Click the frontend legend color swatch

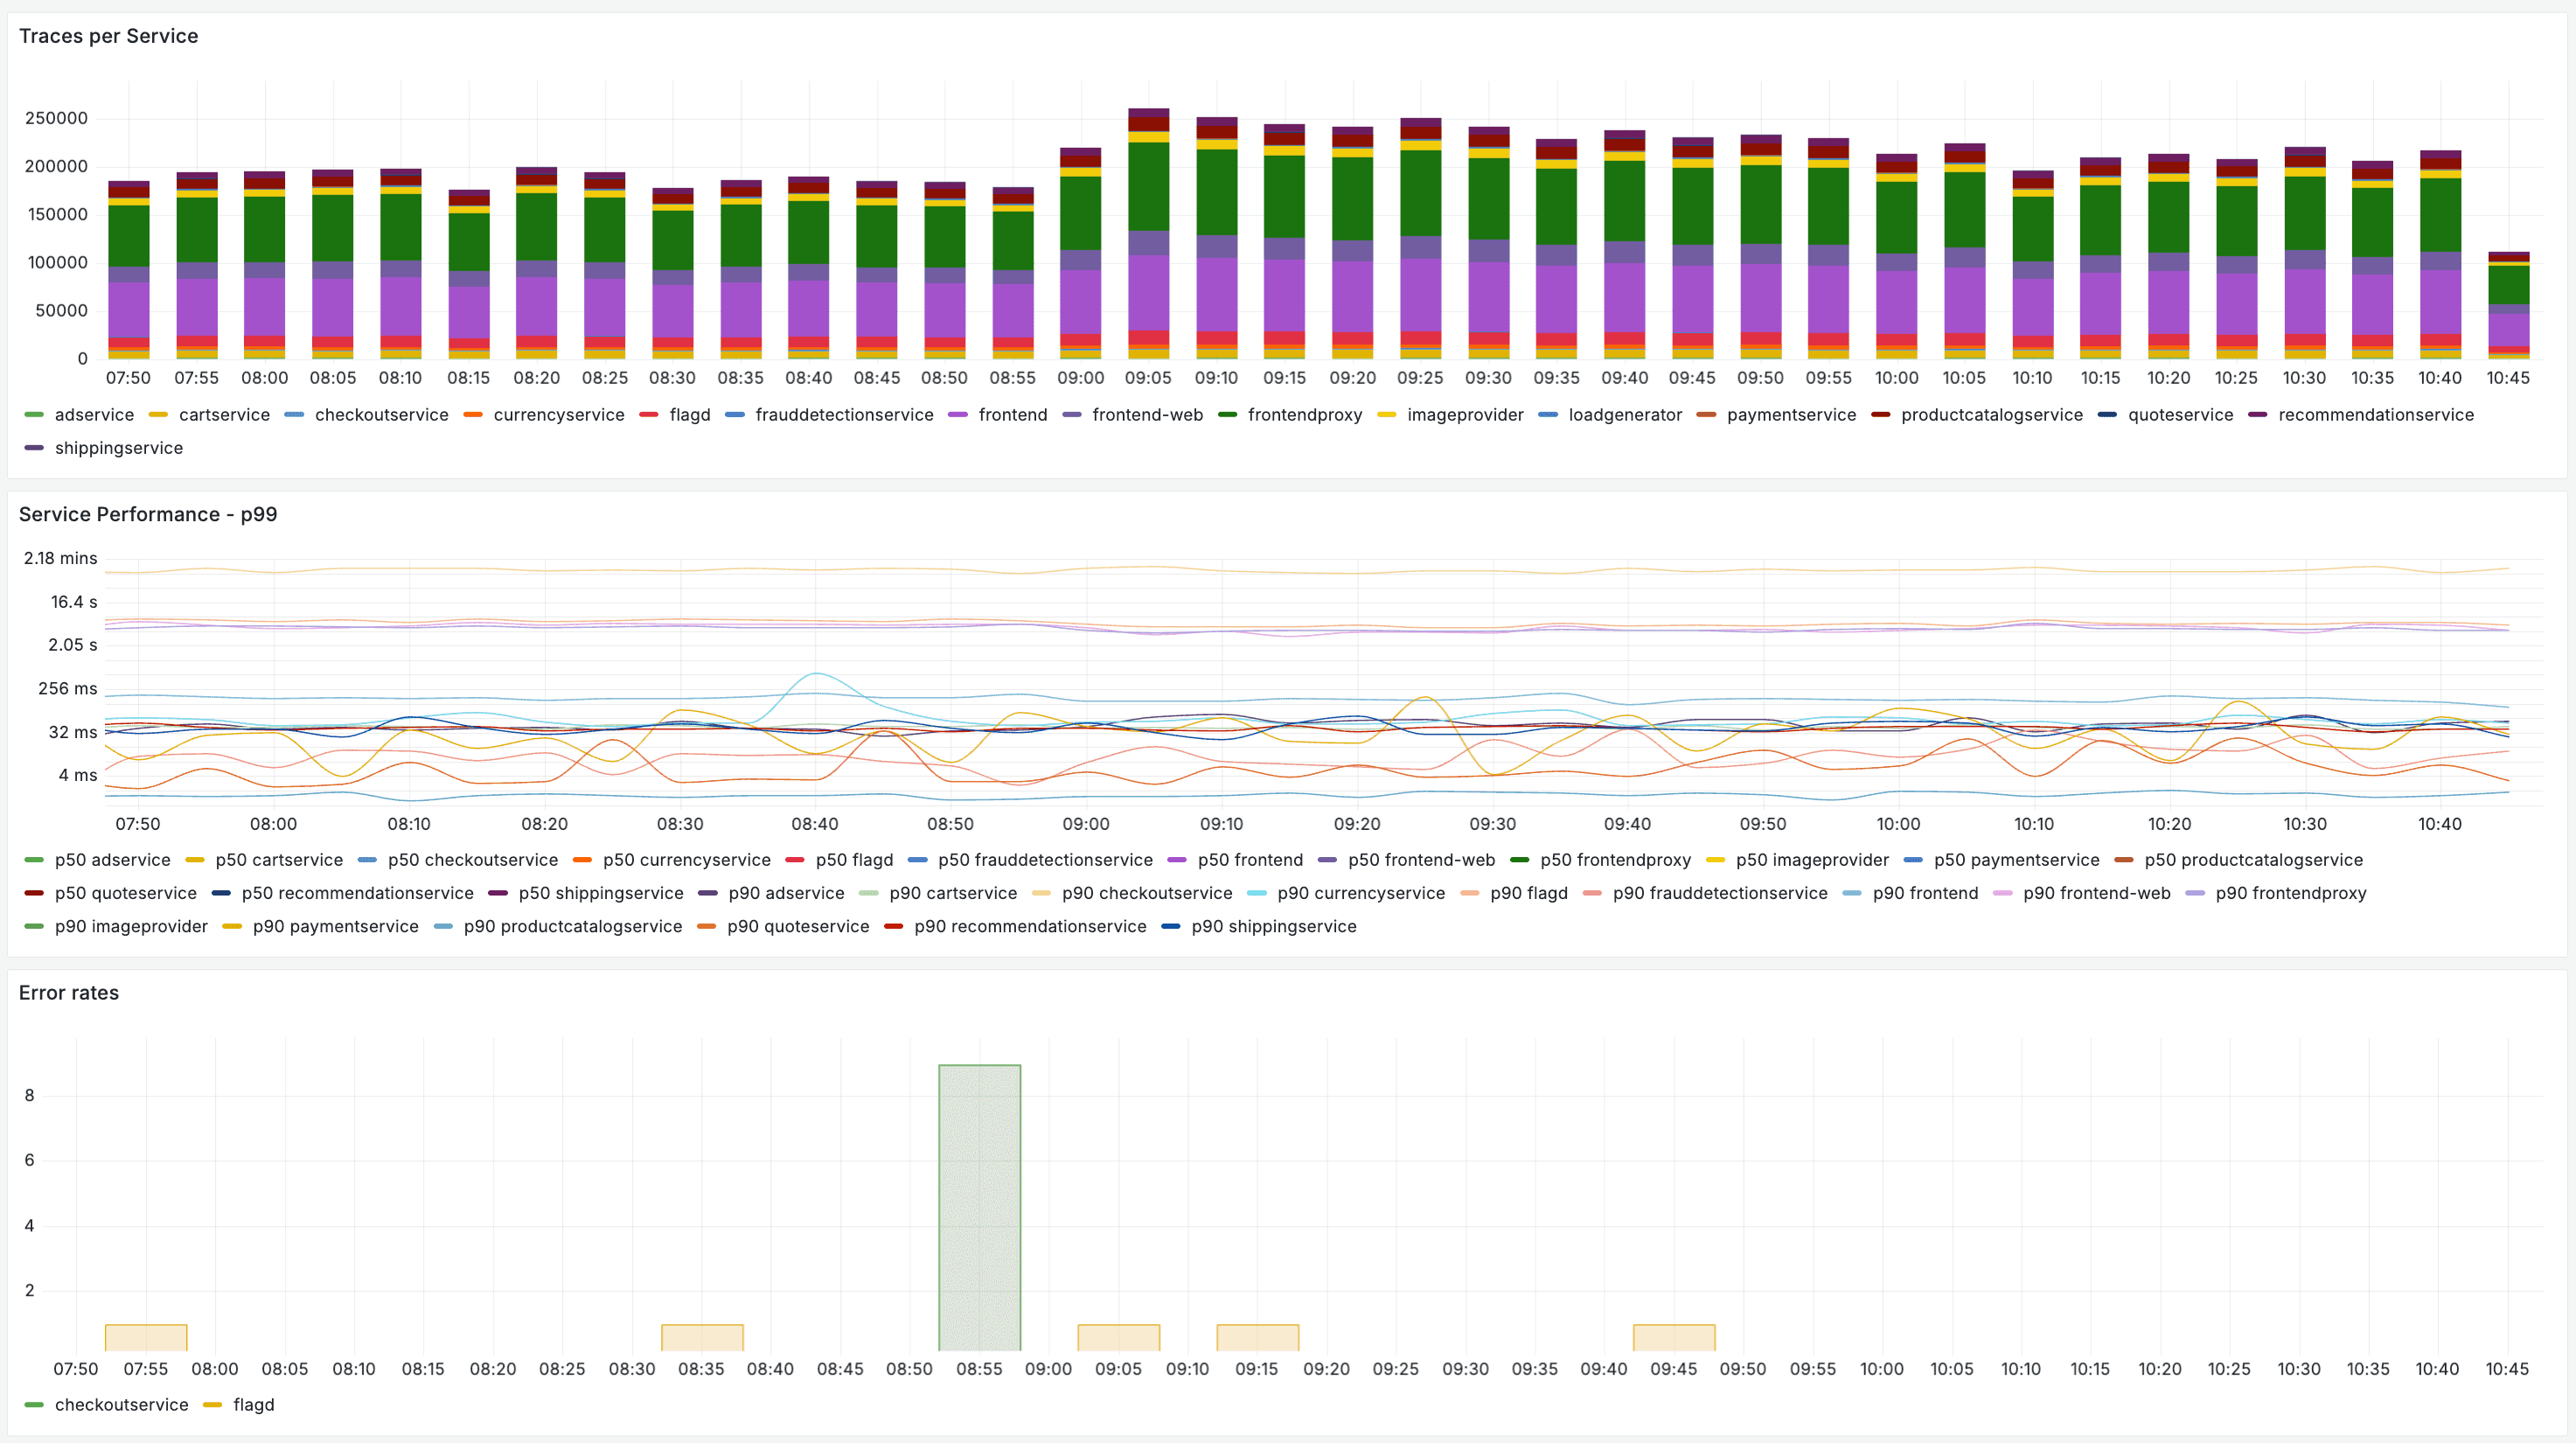pos(957,415)
